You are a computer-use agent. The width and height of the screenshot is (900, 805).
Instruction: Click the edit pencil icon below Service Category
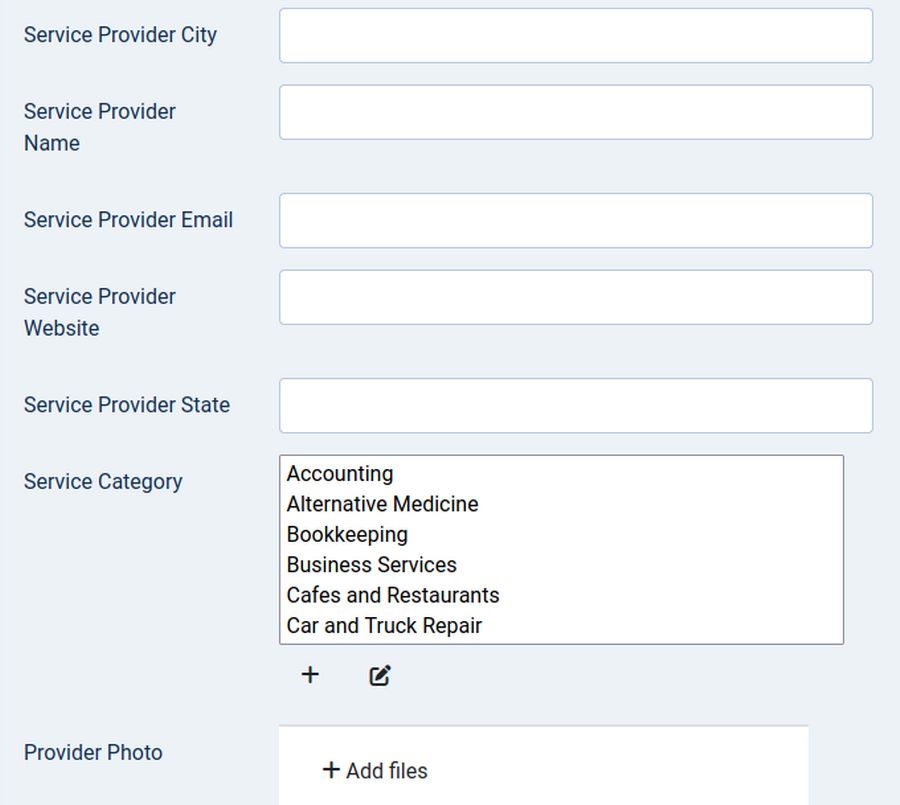coord(380,676)
